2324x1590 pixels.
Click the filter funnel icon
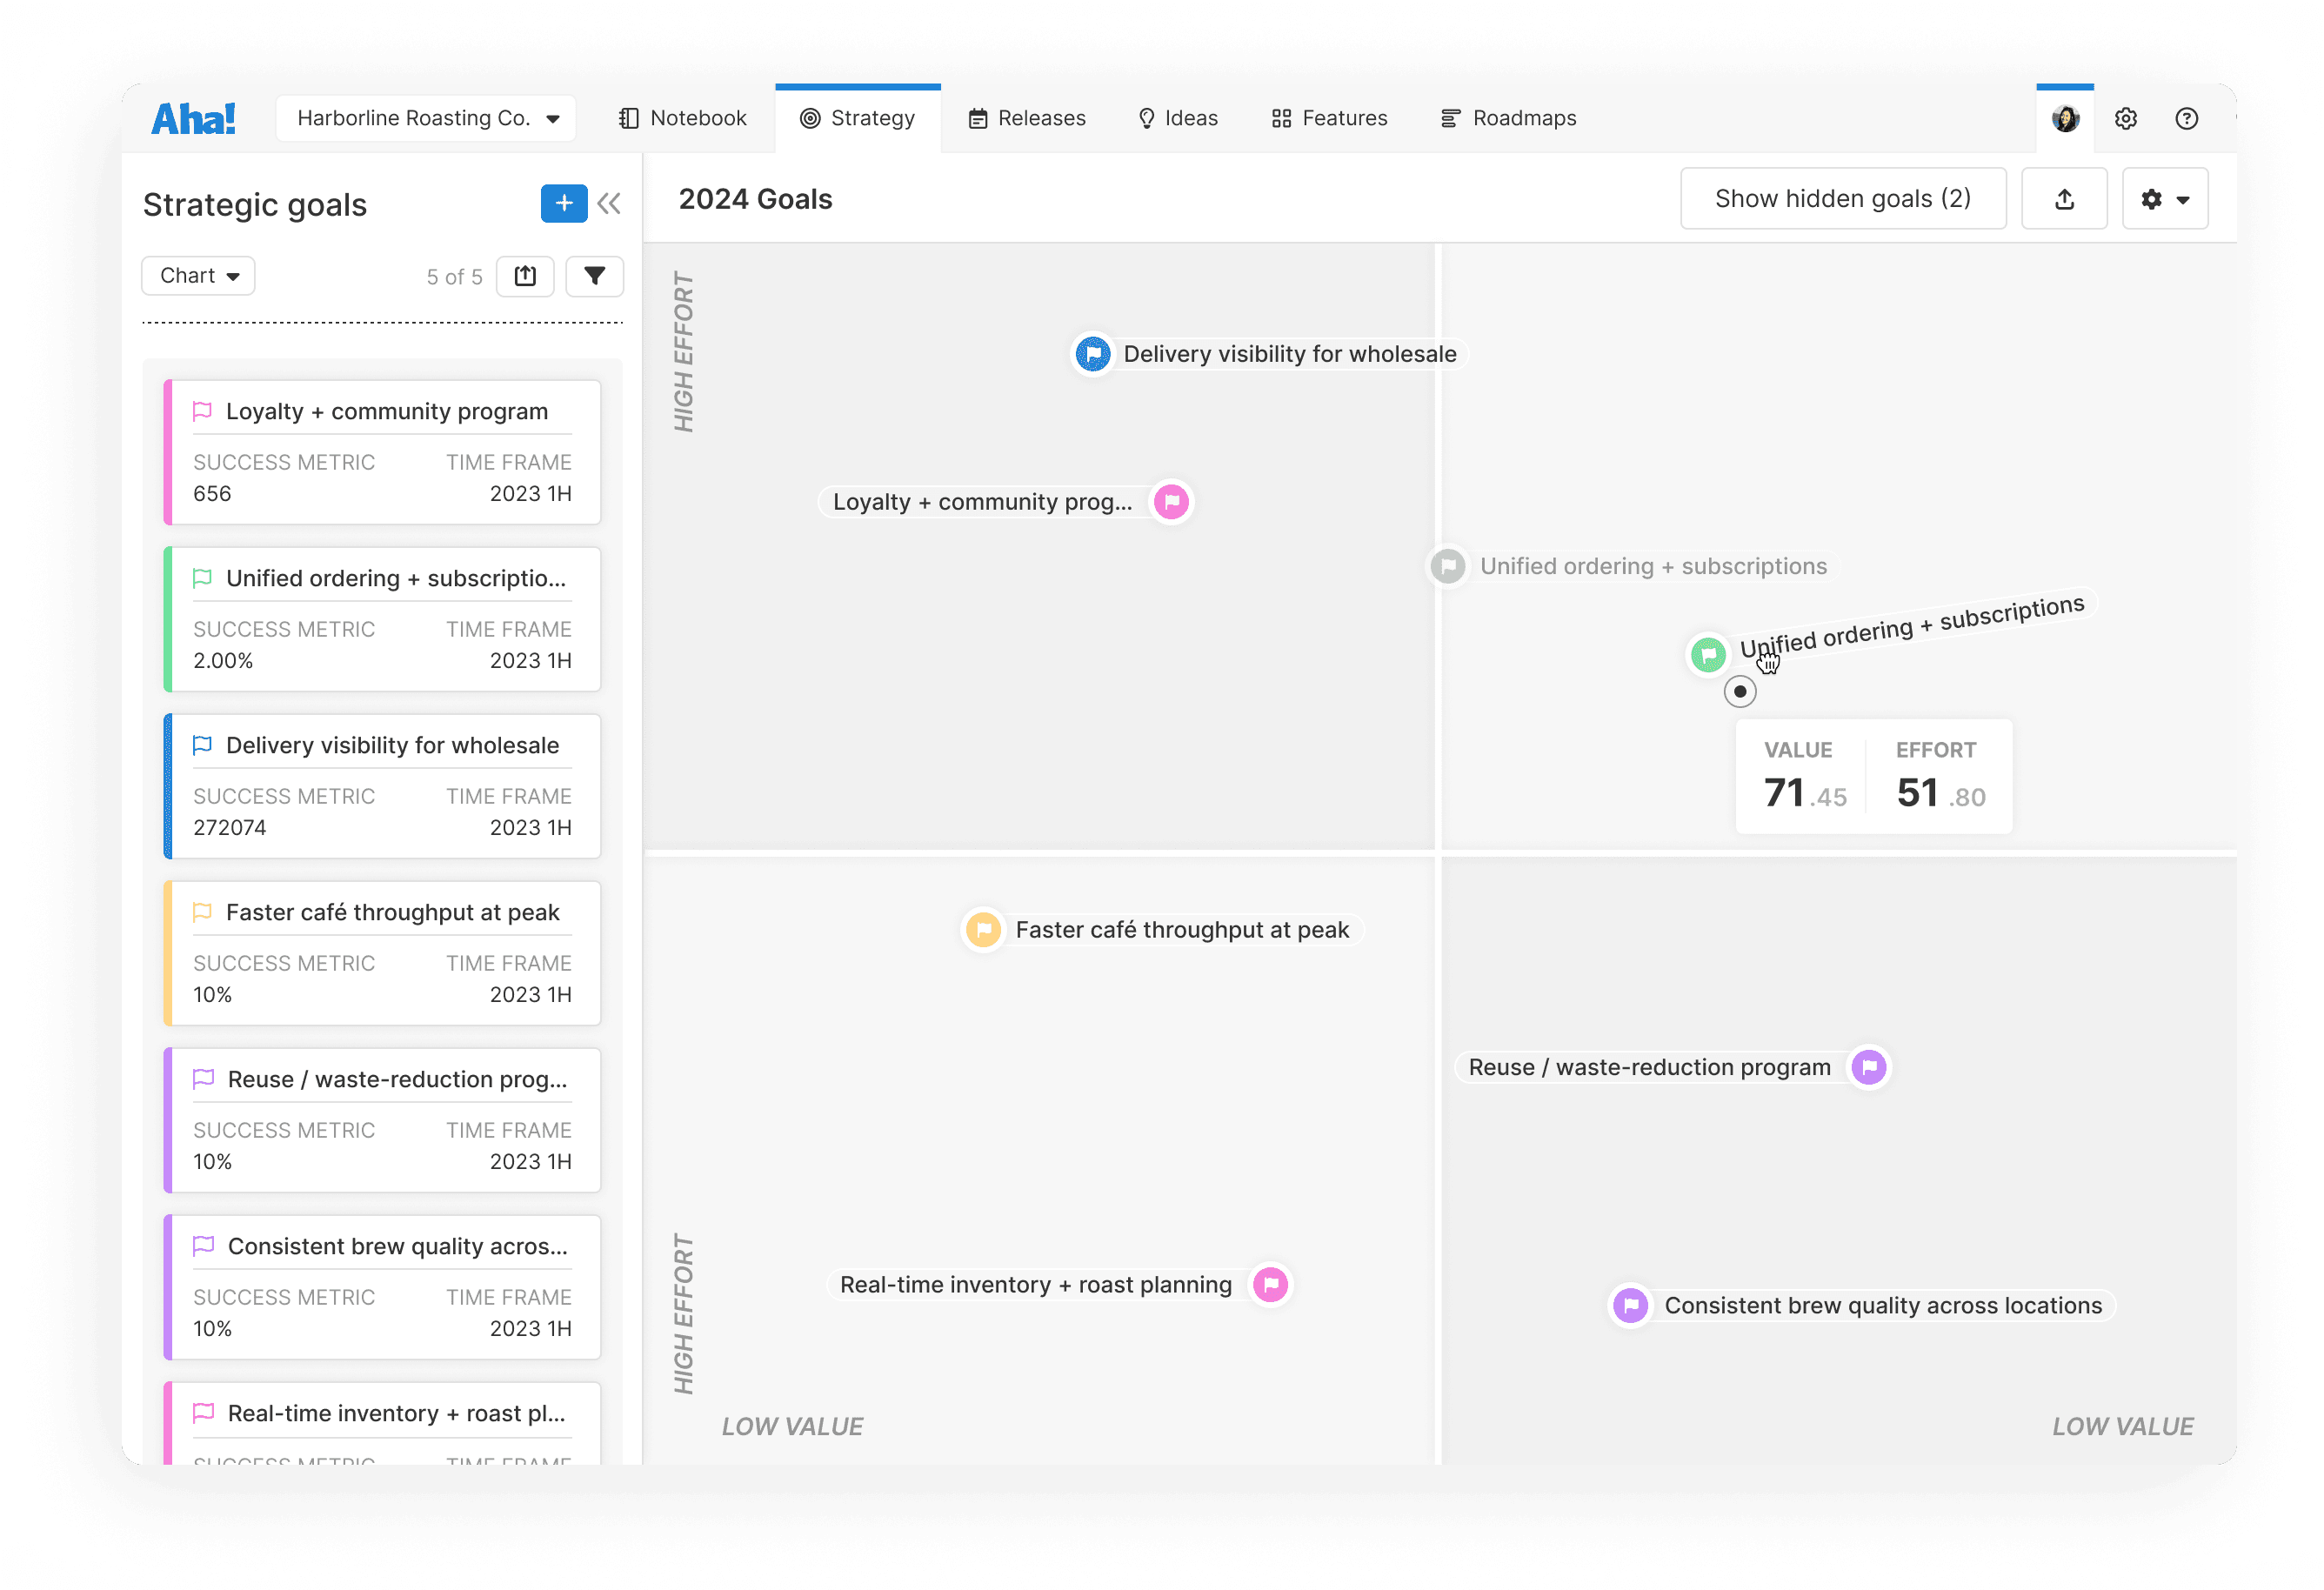coord(594,276)
